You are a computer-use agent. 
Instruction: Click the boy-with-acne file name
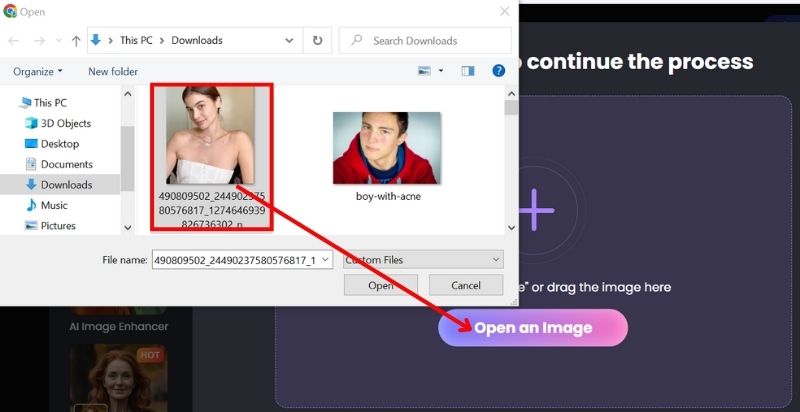pyautogui.click(x=388, y=196)
